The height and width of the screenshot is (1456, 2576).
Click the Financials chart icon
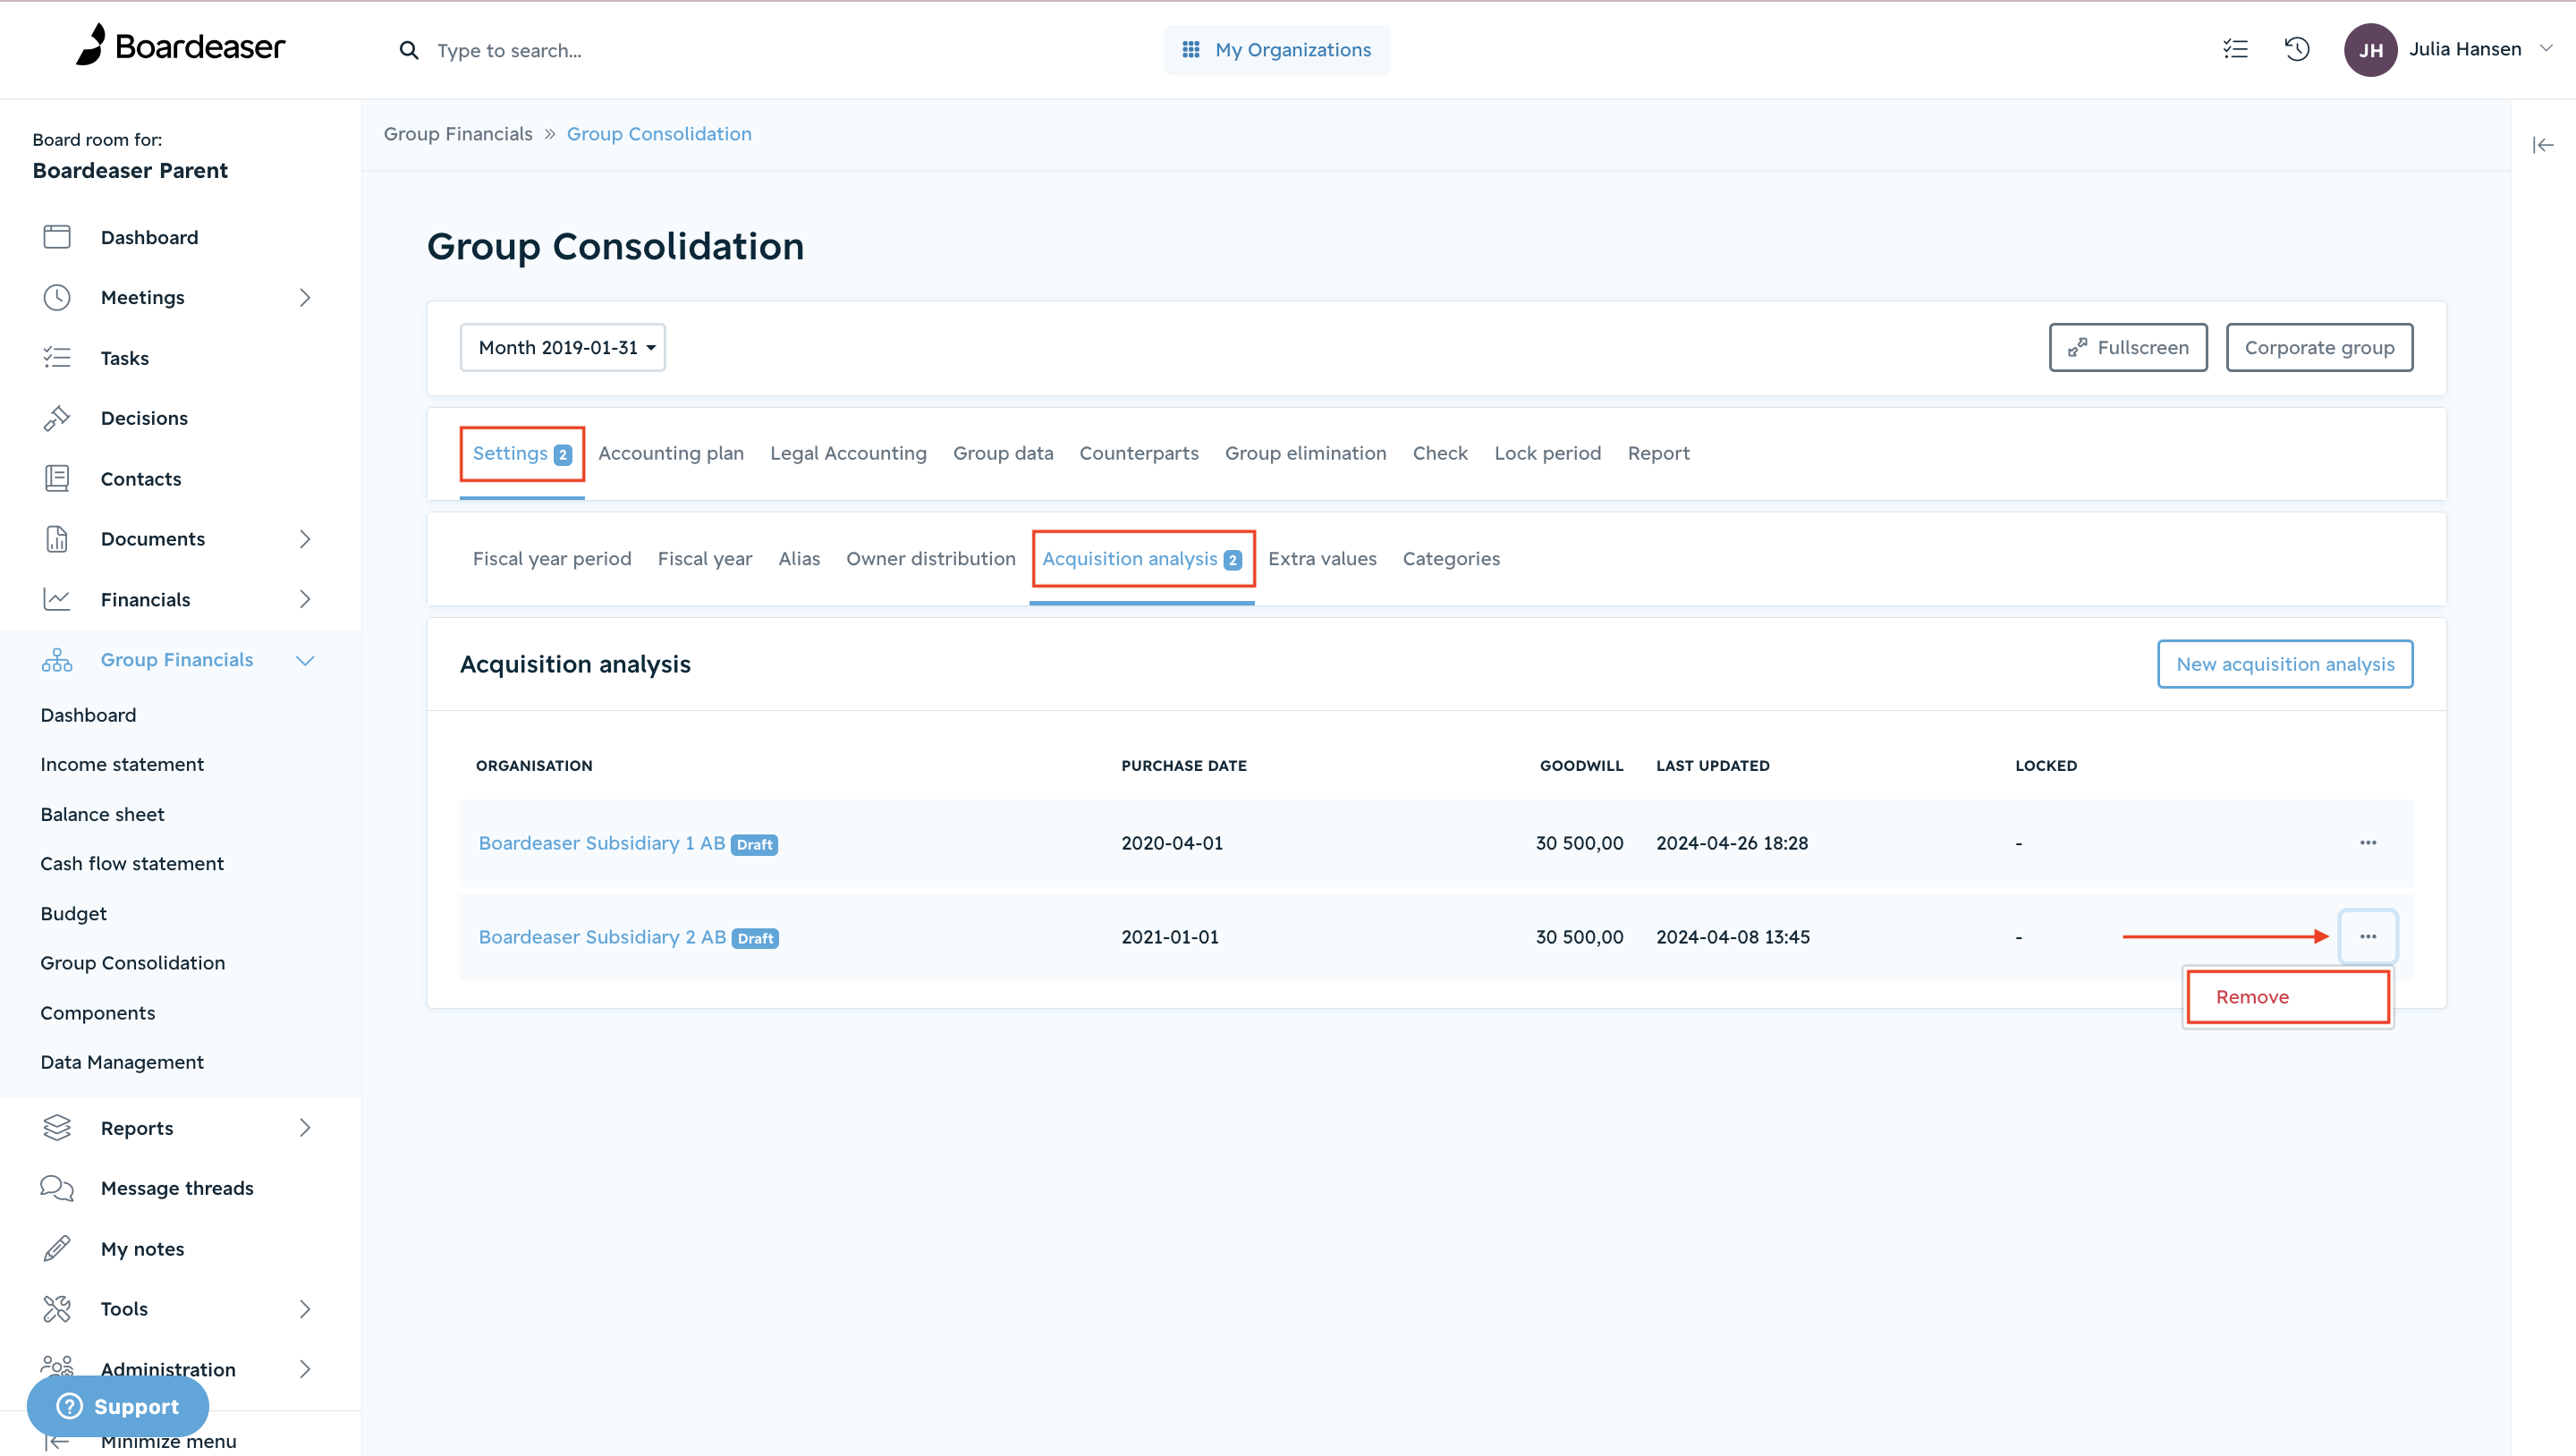point(57,600)
